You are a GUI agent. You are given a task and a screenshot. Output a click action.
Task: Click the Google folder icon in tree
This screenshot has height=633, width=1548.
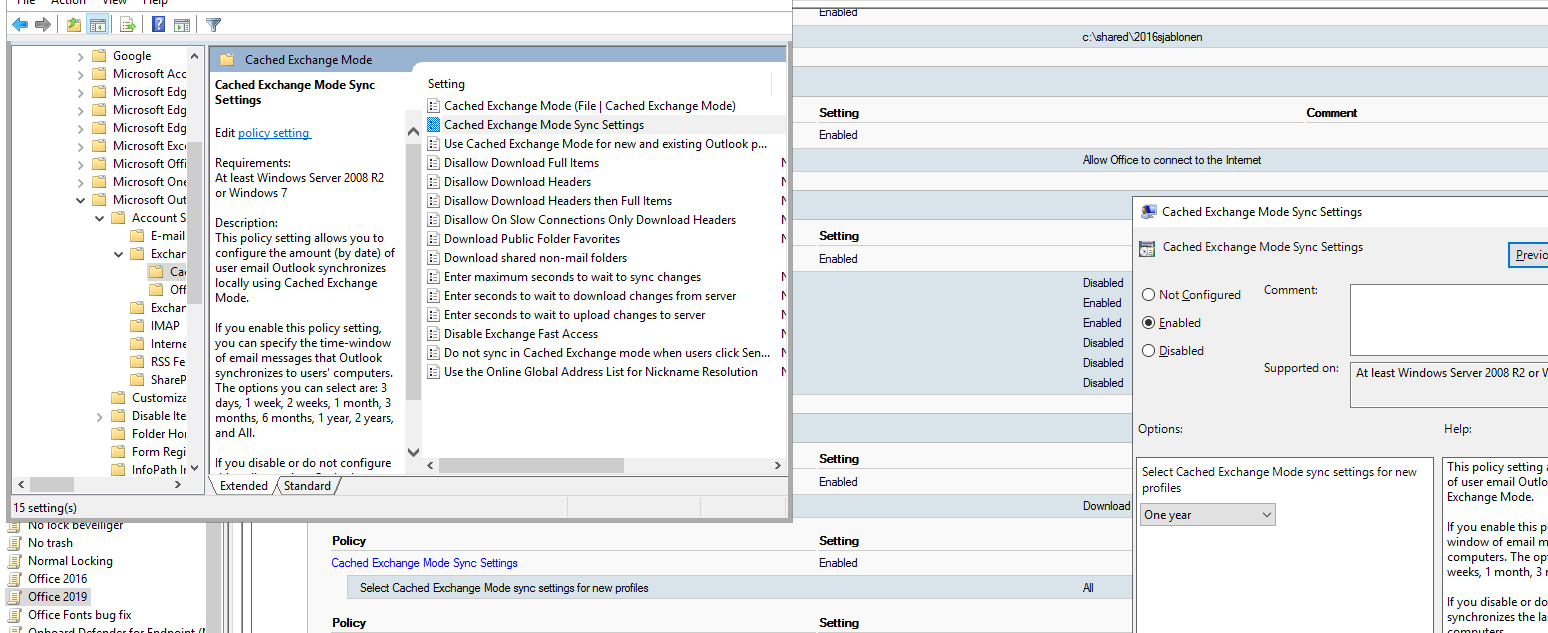pyautogui.click(x=99, y=56)
